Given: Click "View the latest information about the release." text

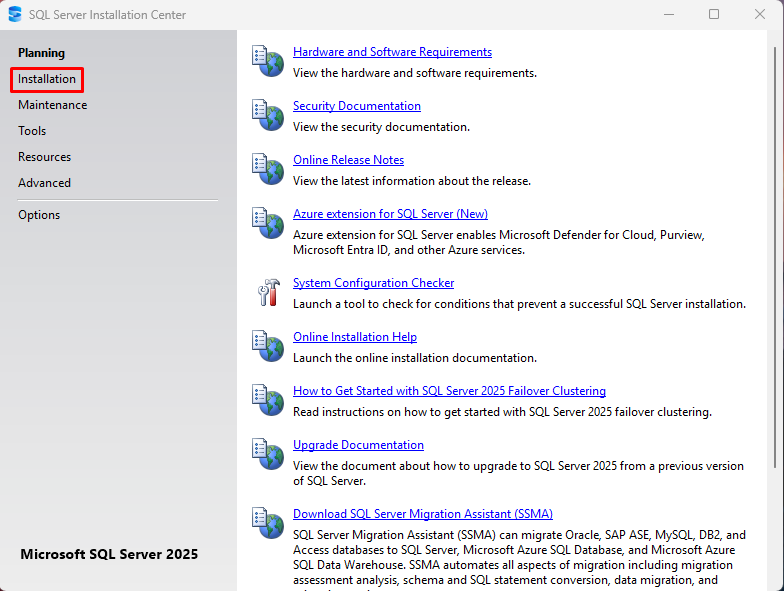Looking at the screenshot, I should 412,181.
